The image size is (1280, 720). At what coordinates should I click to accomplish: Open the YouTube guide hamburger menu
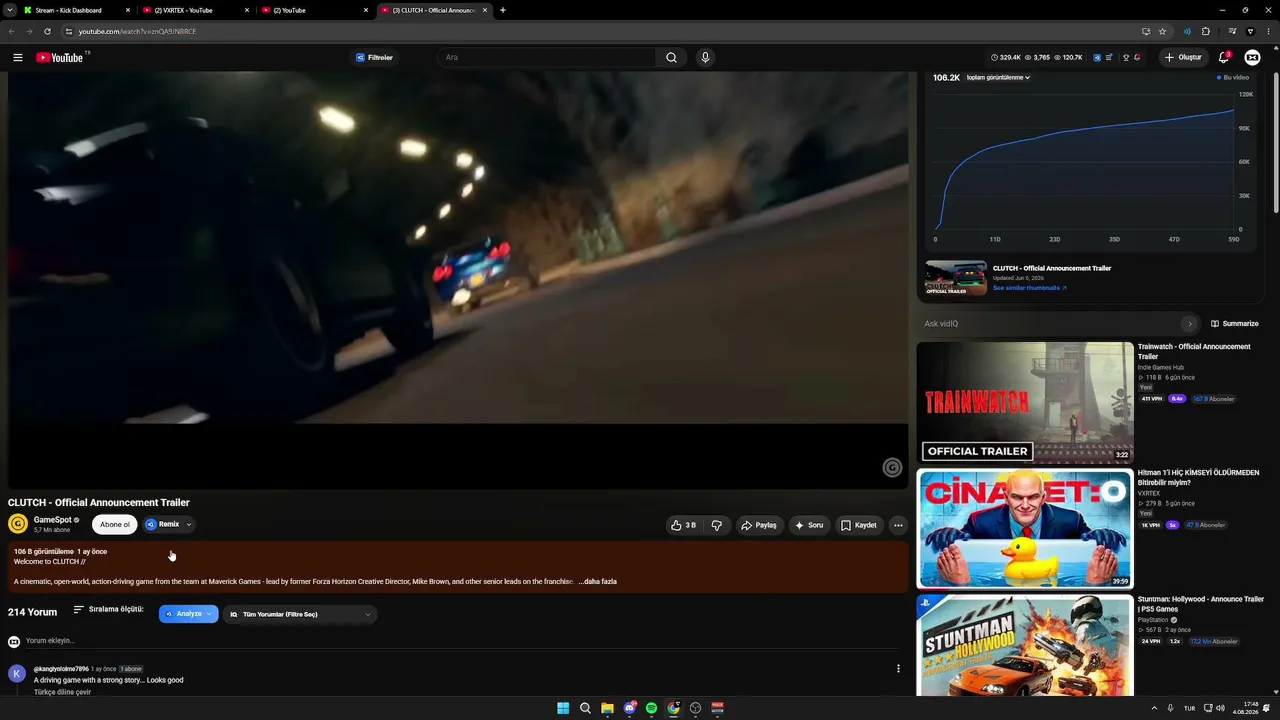coord(18,58)
